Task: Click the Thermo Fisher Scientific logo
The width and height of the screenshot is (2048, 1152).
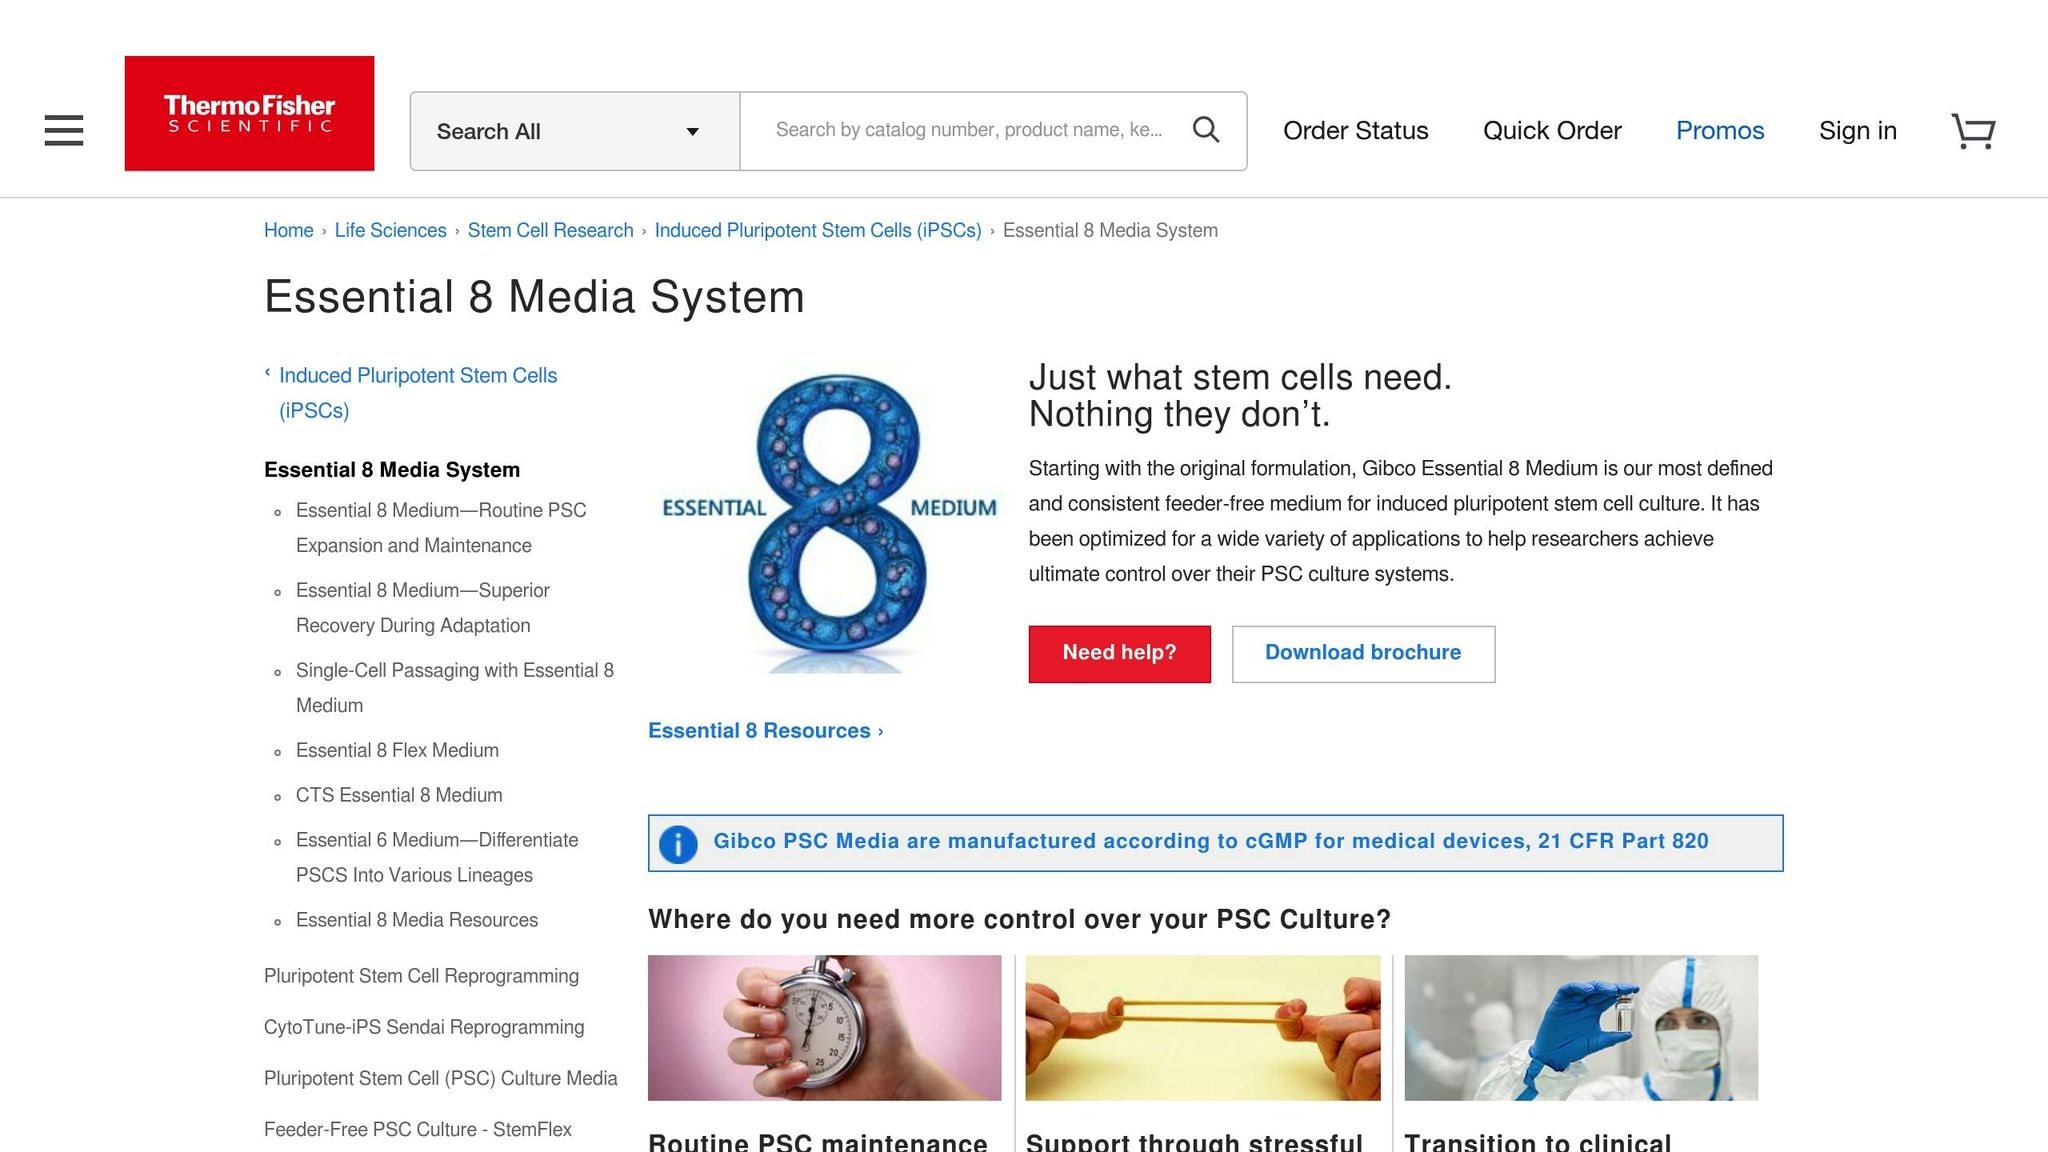Action: (x=249, y=113)
